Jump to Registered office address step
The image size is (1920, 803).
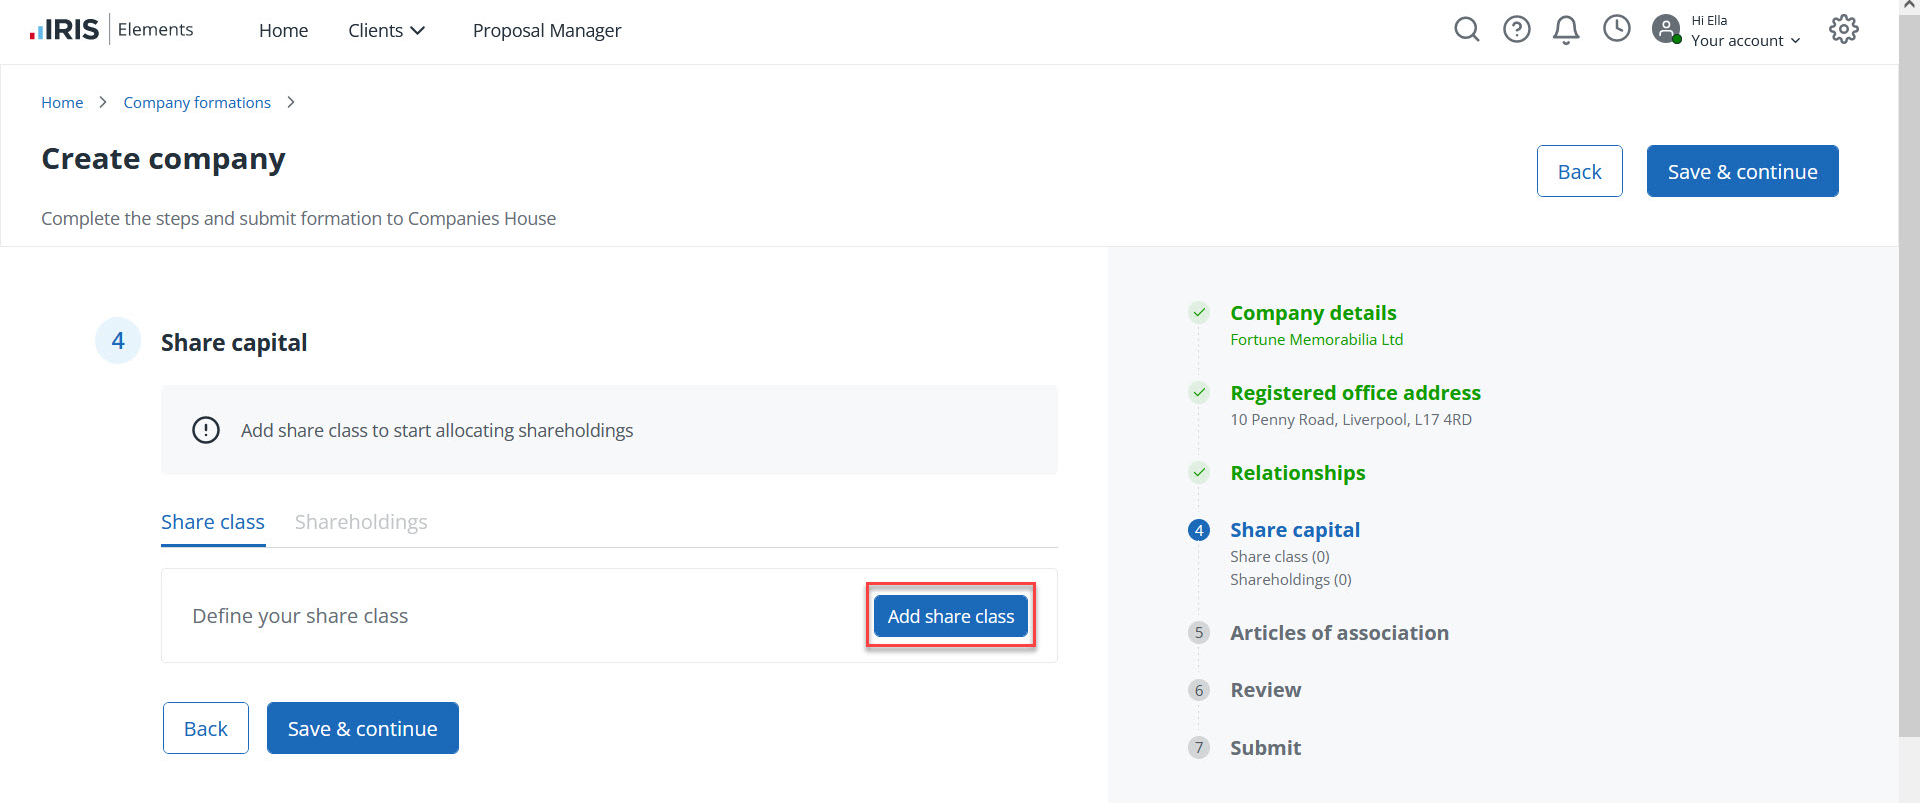(x=1354, y=393)
